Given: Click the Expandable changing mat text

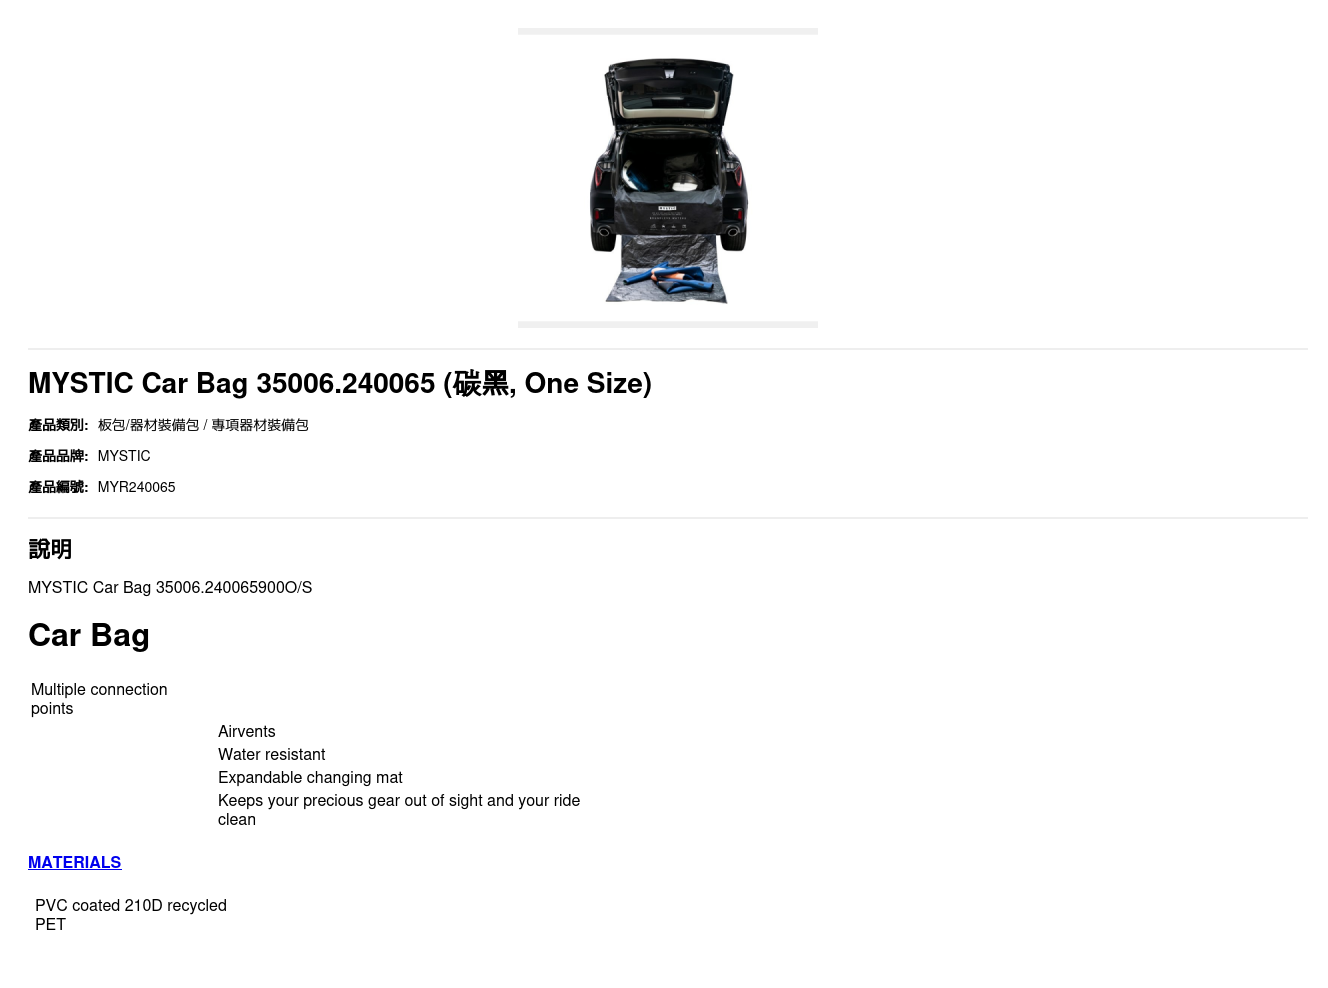Looking at the screenshot, I should point(310,777).
